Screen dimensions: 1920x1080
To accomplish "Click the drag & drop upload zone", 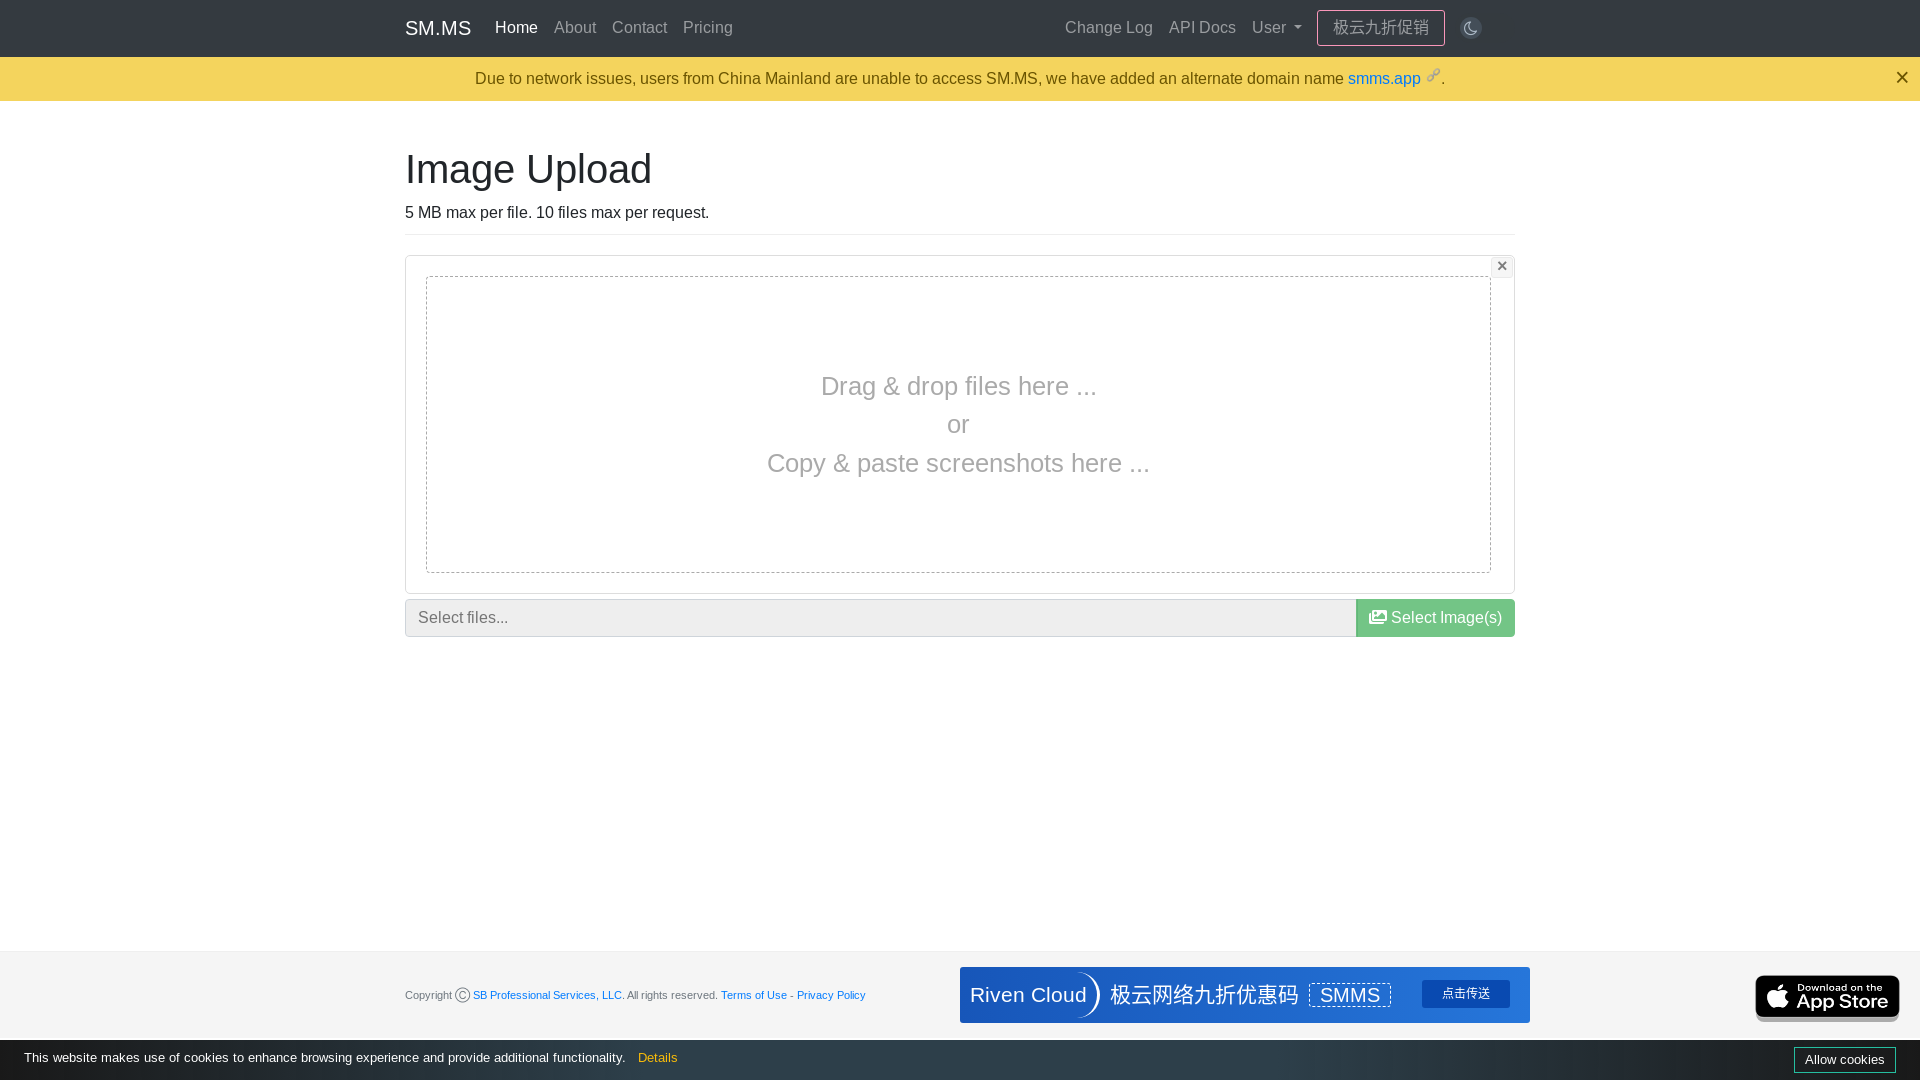I will pos(958,424).
